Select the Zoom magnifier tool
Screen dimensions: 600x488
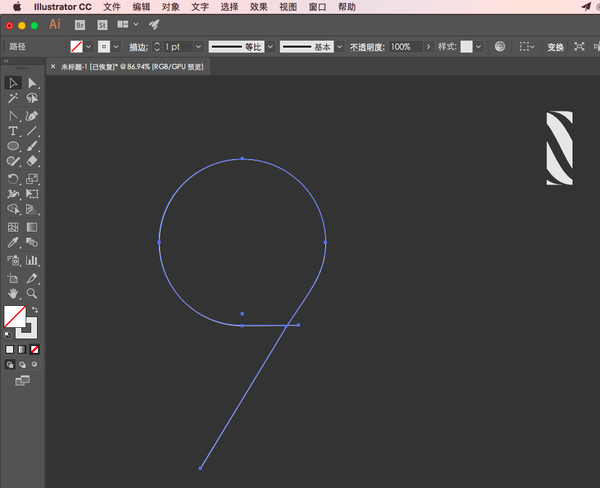32,294
